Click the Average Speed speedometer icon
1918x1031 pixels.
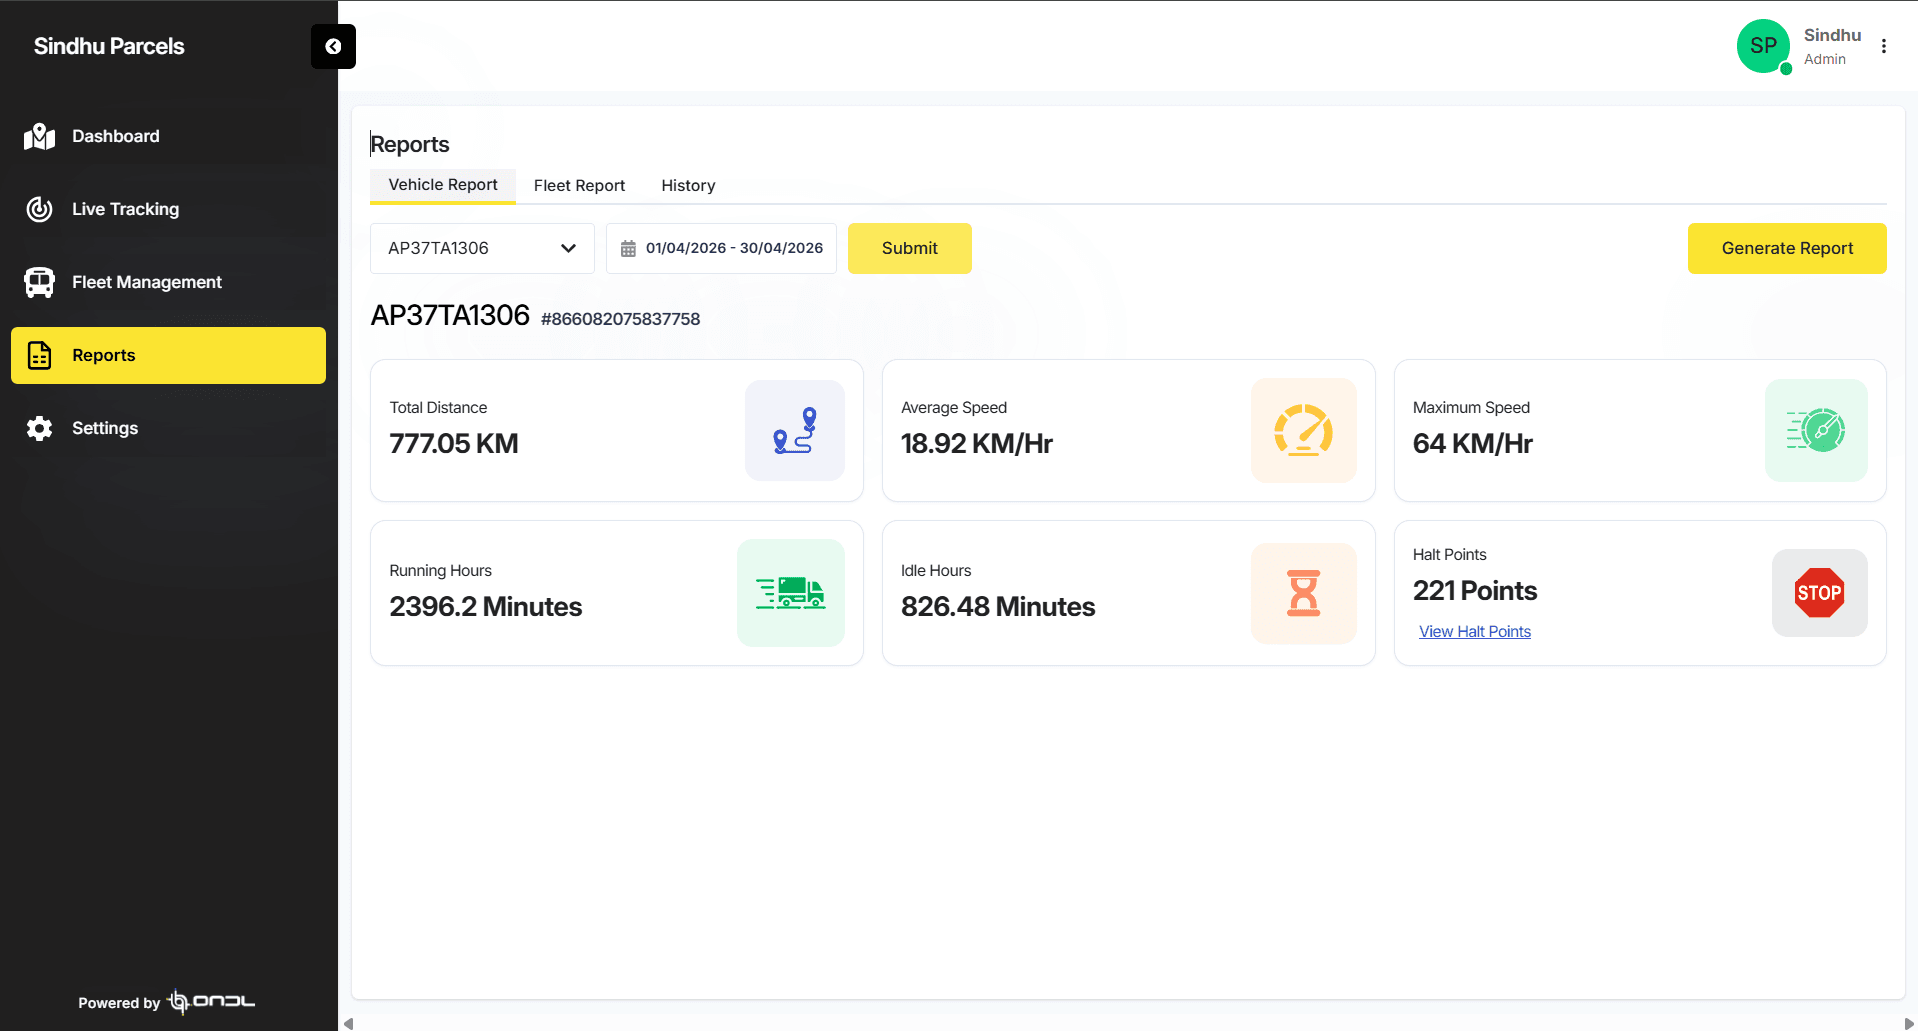click(1304, 431)
